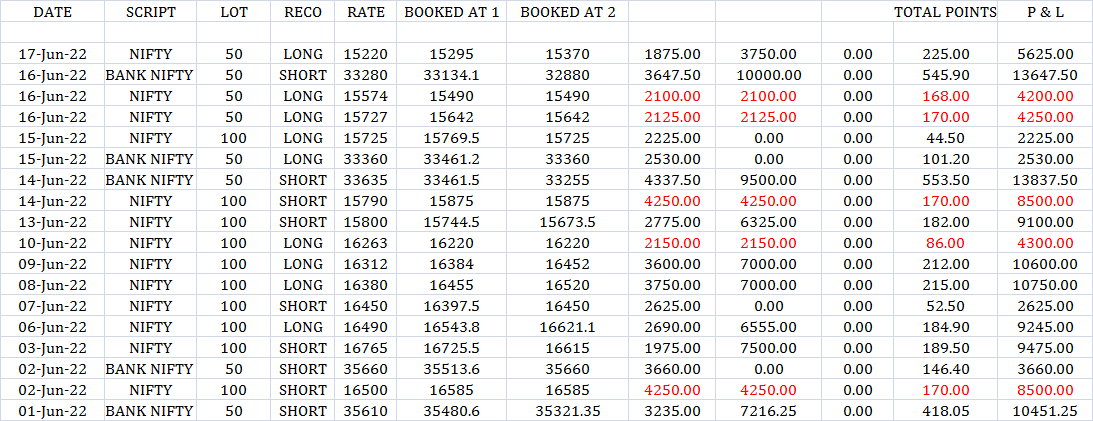Click the 07-Jun-22 date cell
1093x421 pixels.
point(52,306)
